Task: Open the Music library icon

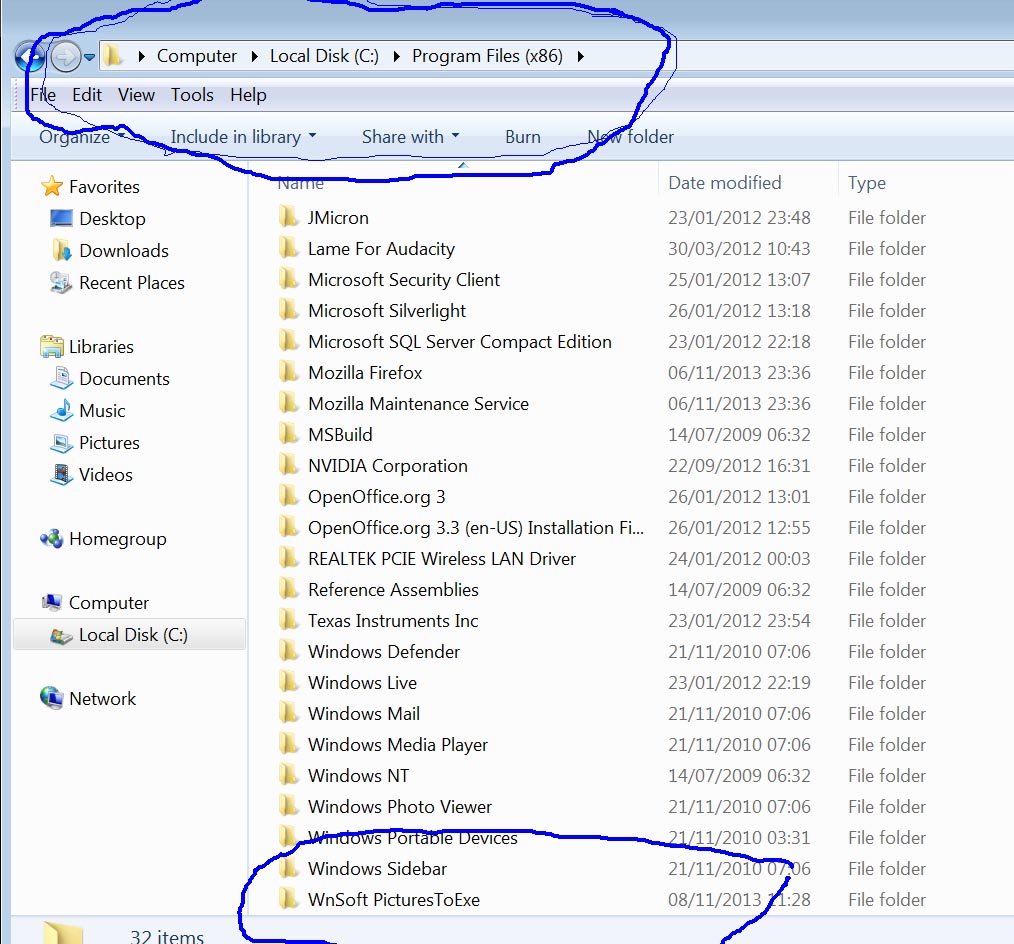Action: [x=61, y=411]
